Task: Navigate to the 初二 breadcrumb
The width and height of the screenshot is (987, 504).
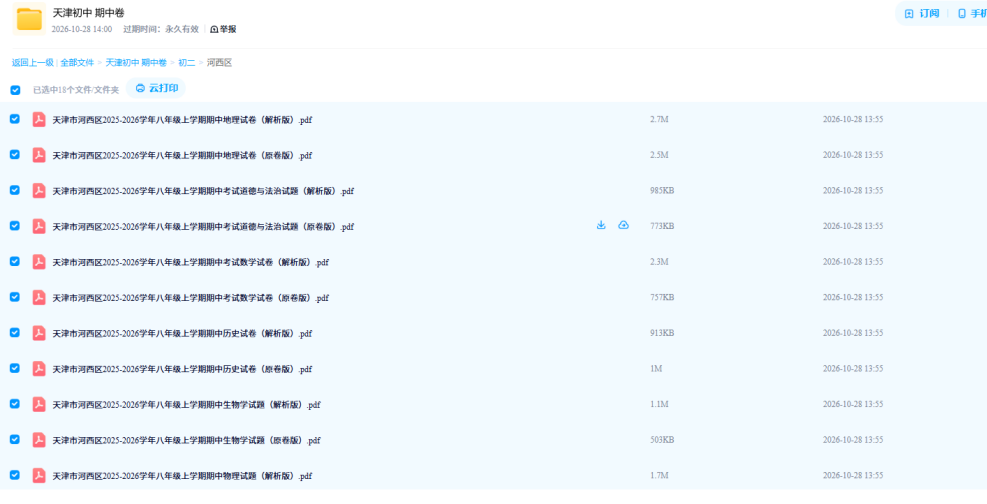Action: 186,62
